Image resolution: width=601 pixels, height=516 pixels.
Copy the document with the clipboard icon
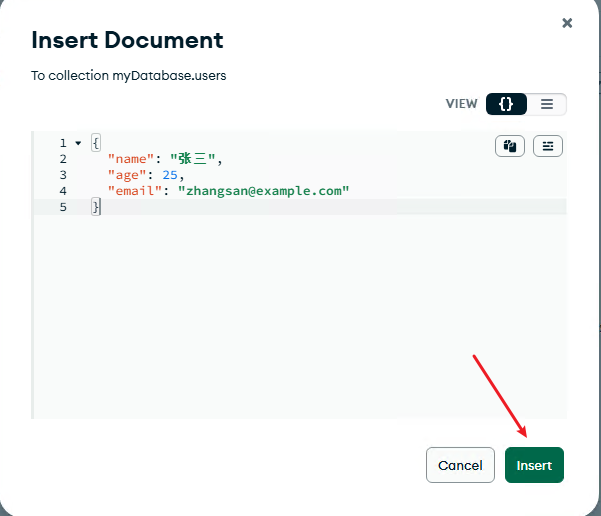[x=510, y=146]
